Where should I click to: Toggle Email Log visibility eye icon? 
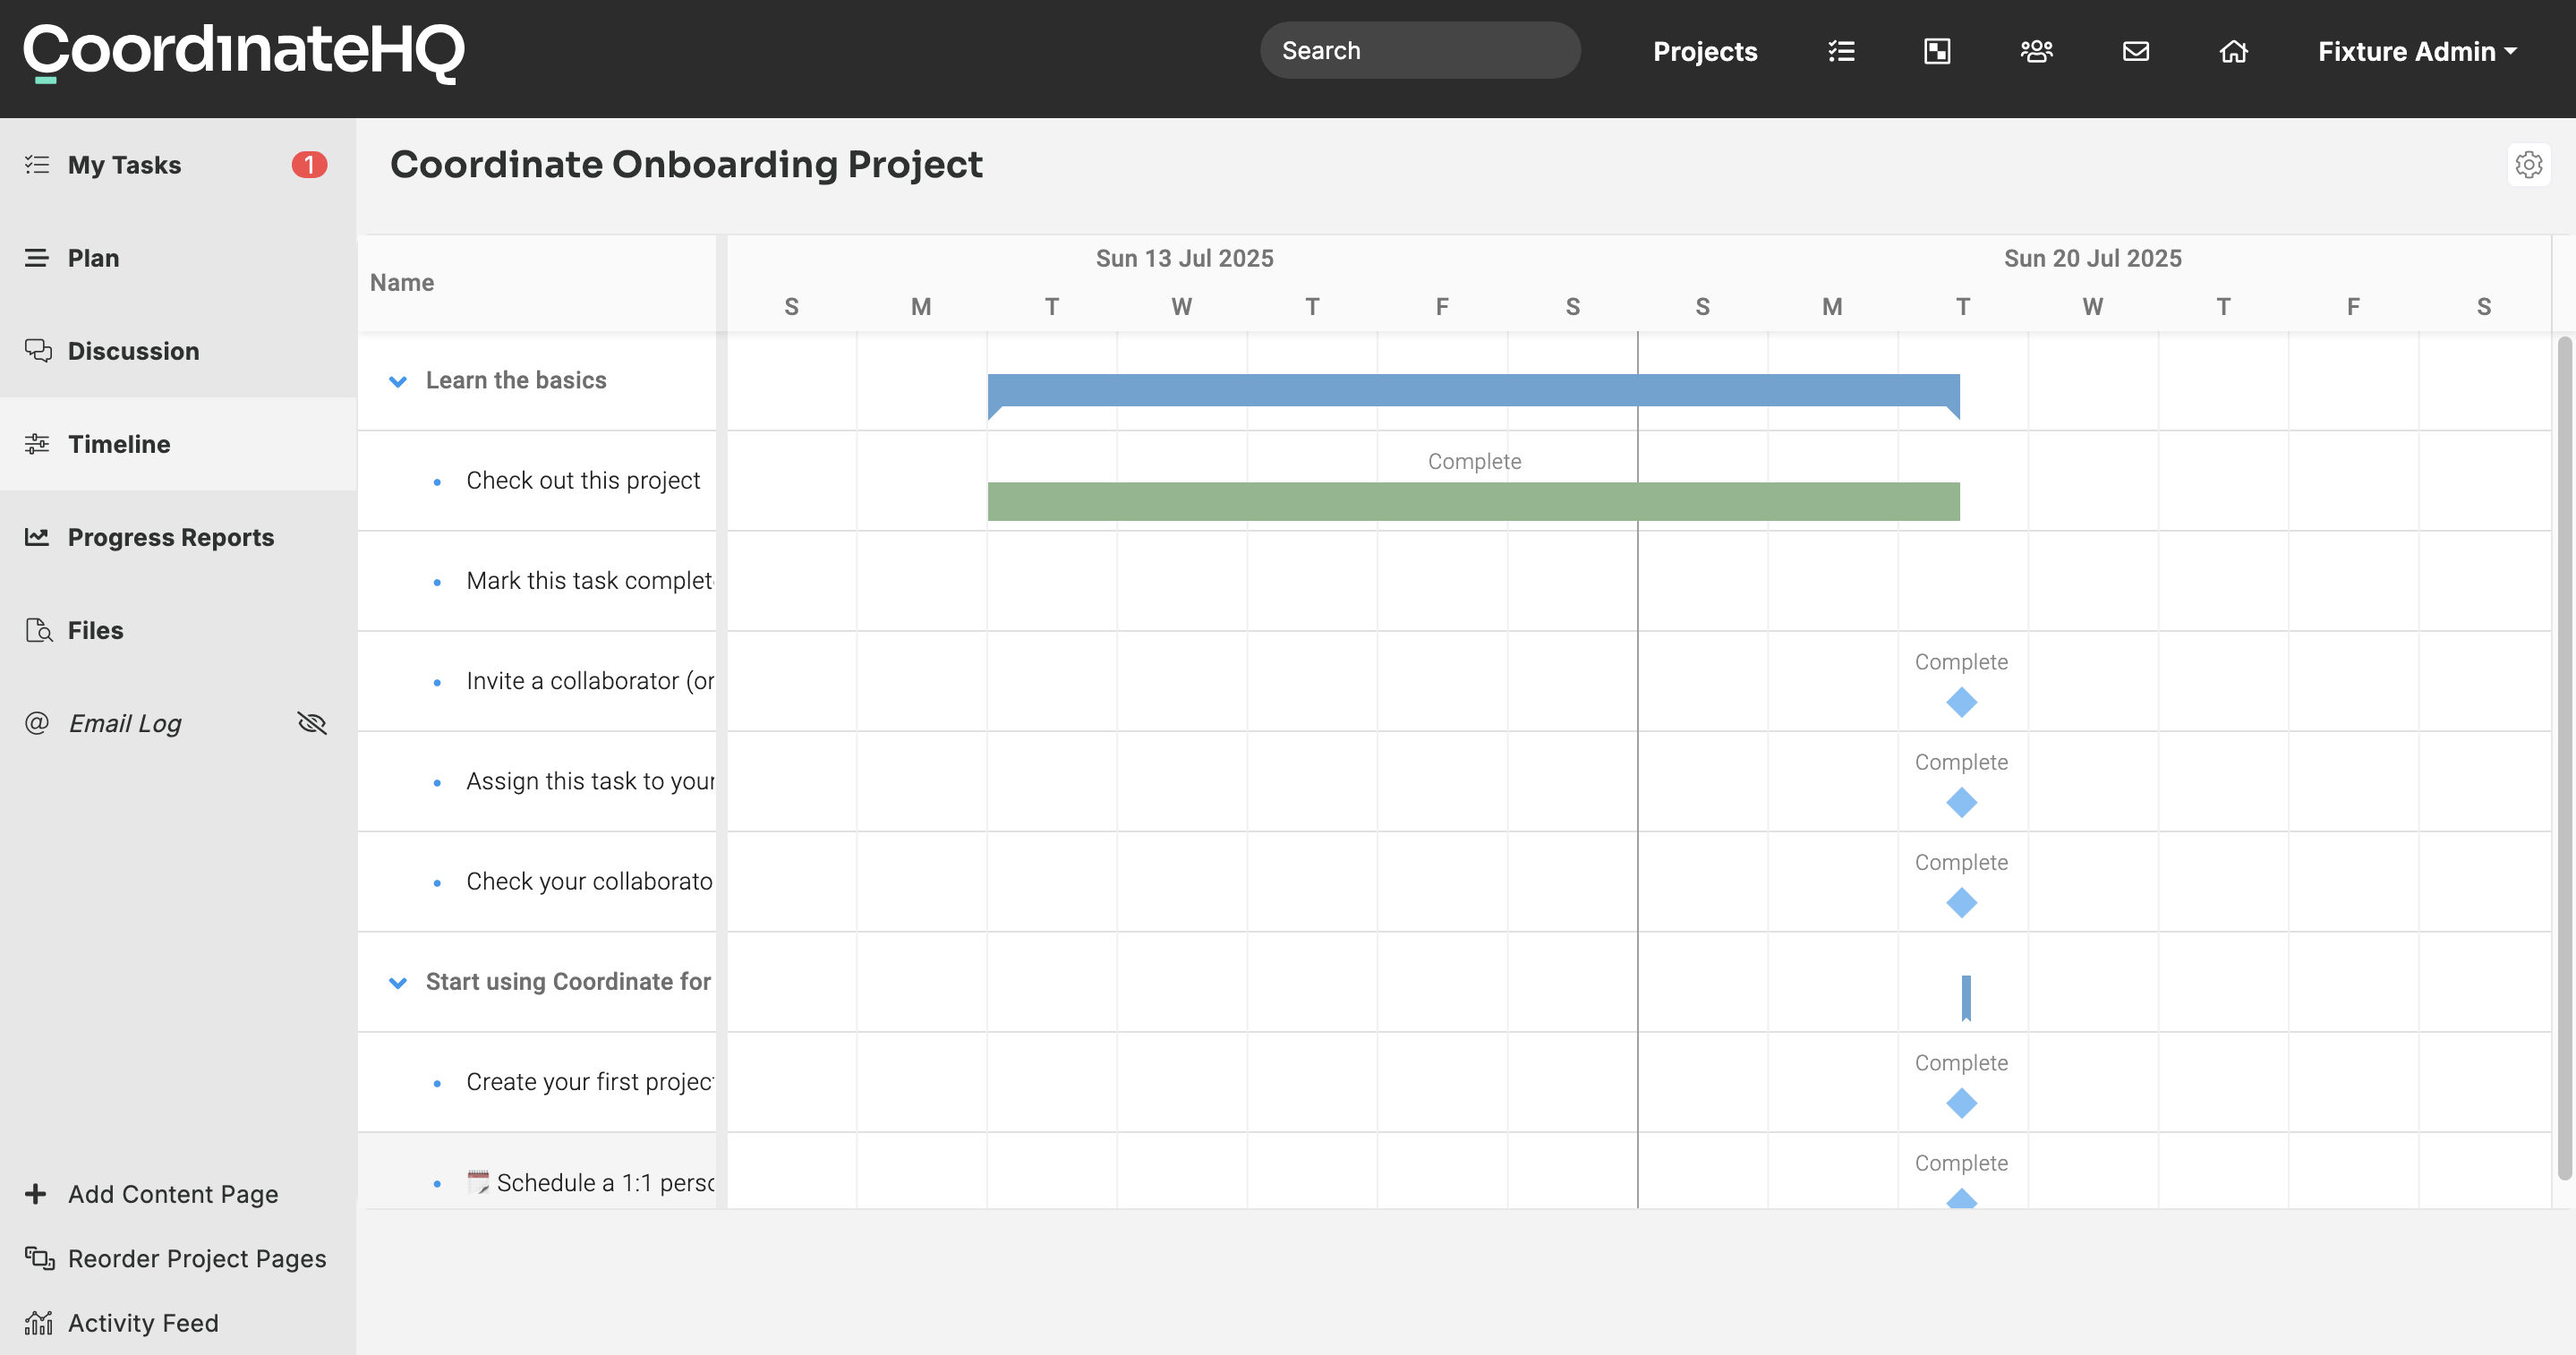tap(312, 722)
